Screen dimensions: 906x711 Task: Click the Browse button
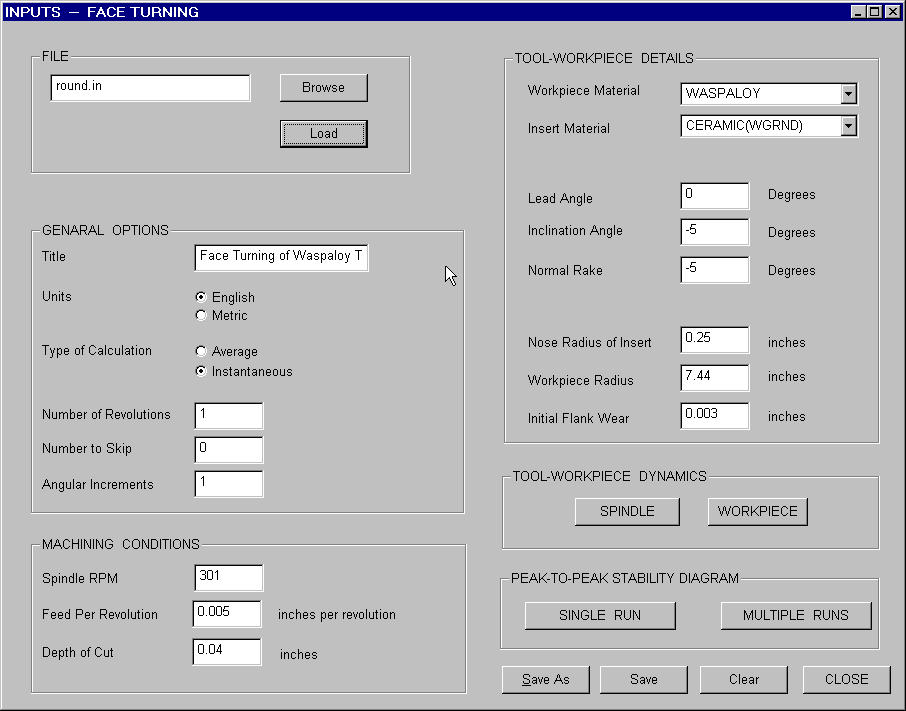(x=323, y=88)
